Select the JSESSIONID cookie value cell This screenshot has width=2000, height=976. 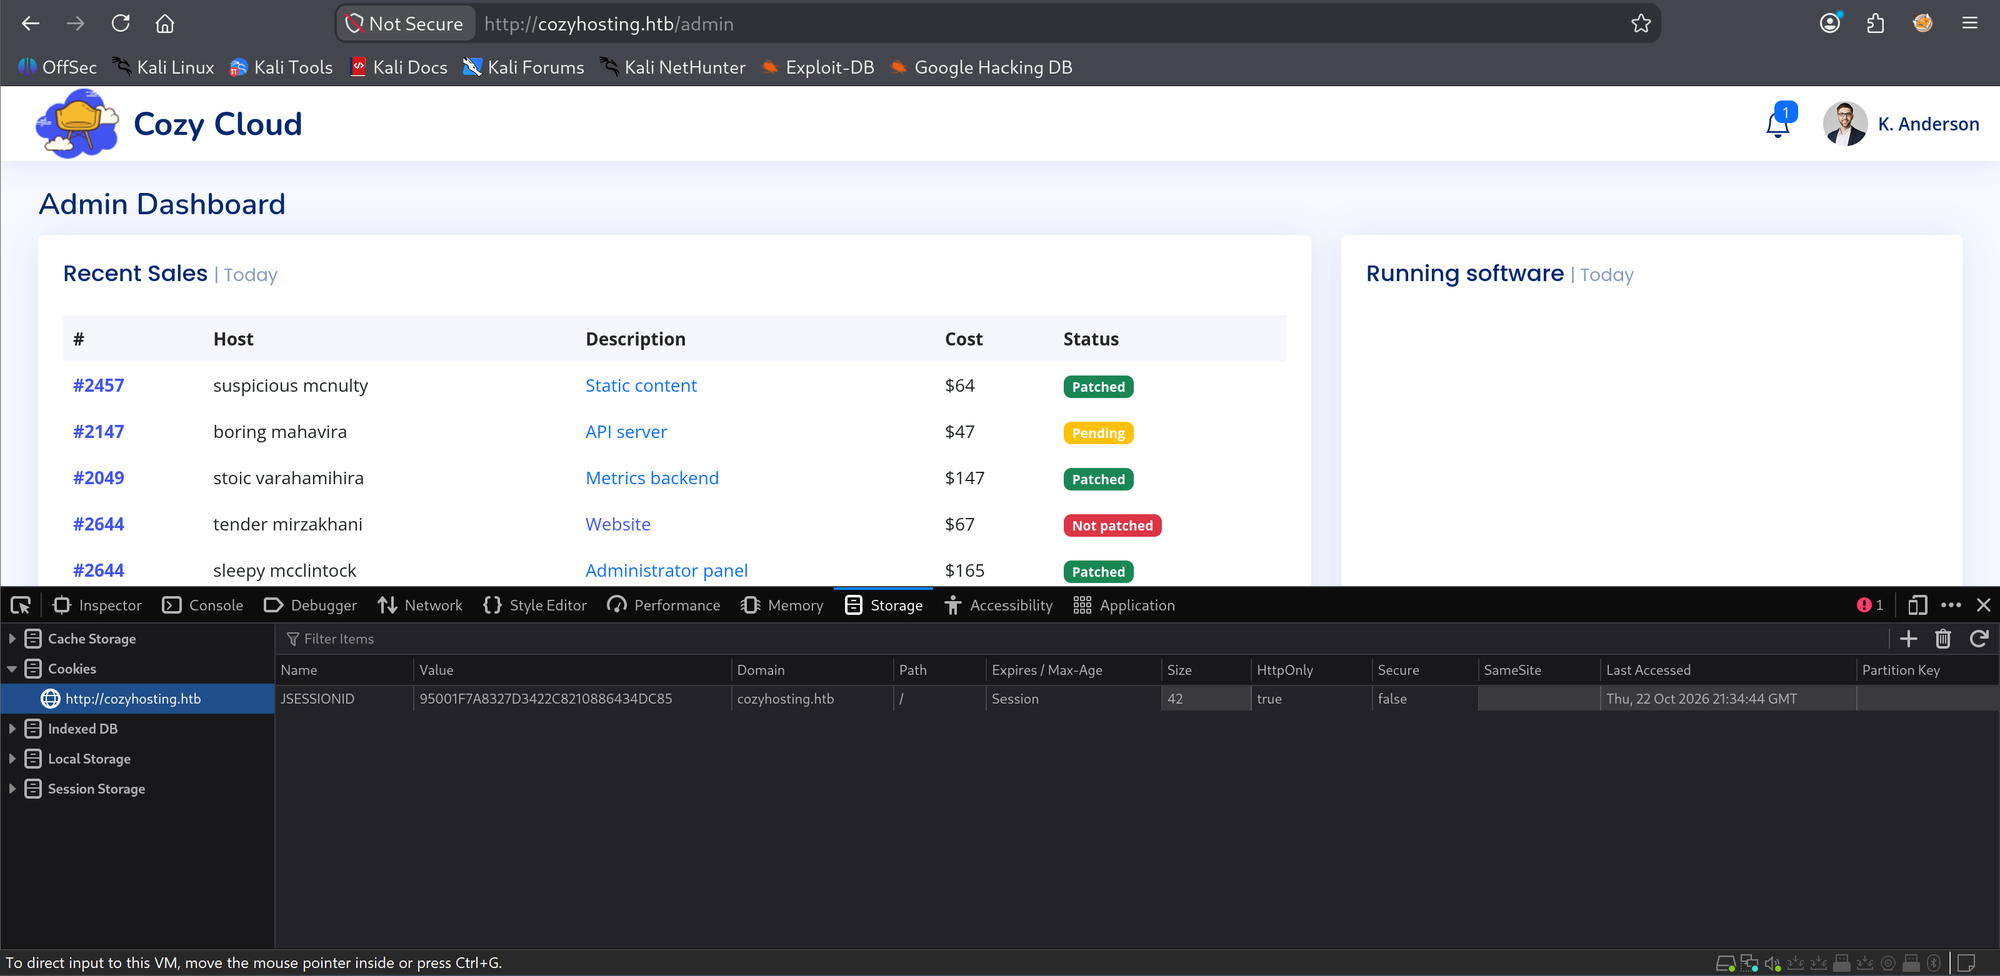[x=572, y=698]
